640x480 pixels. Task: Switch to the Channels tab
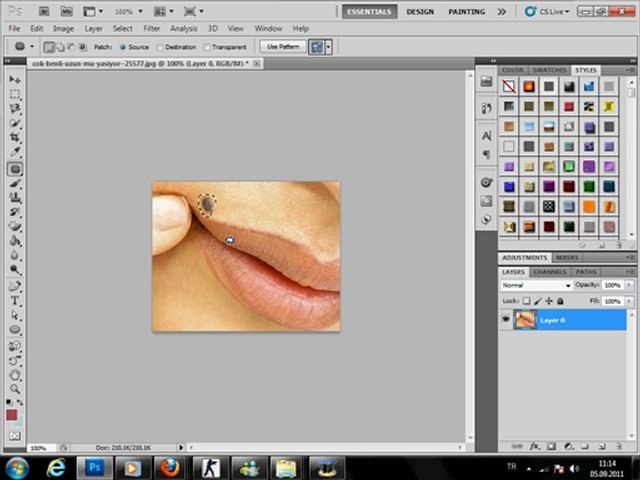pyautogui.click(x=549, y=272)
